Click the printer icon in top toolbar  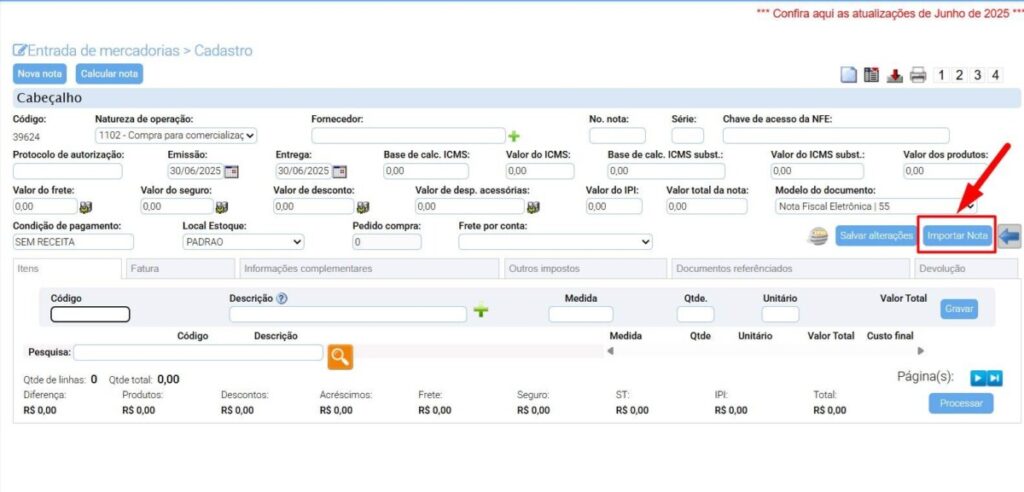tap(918, 75)
